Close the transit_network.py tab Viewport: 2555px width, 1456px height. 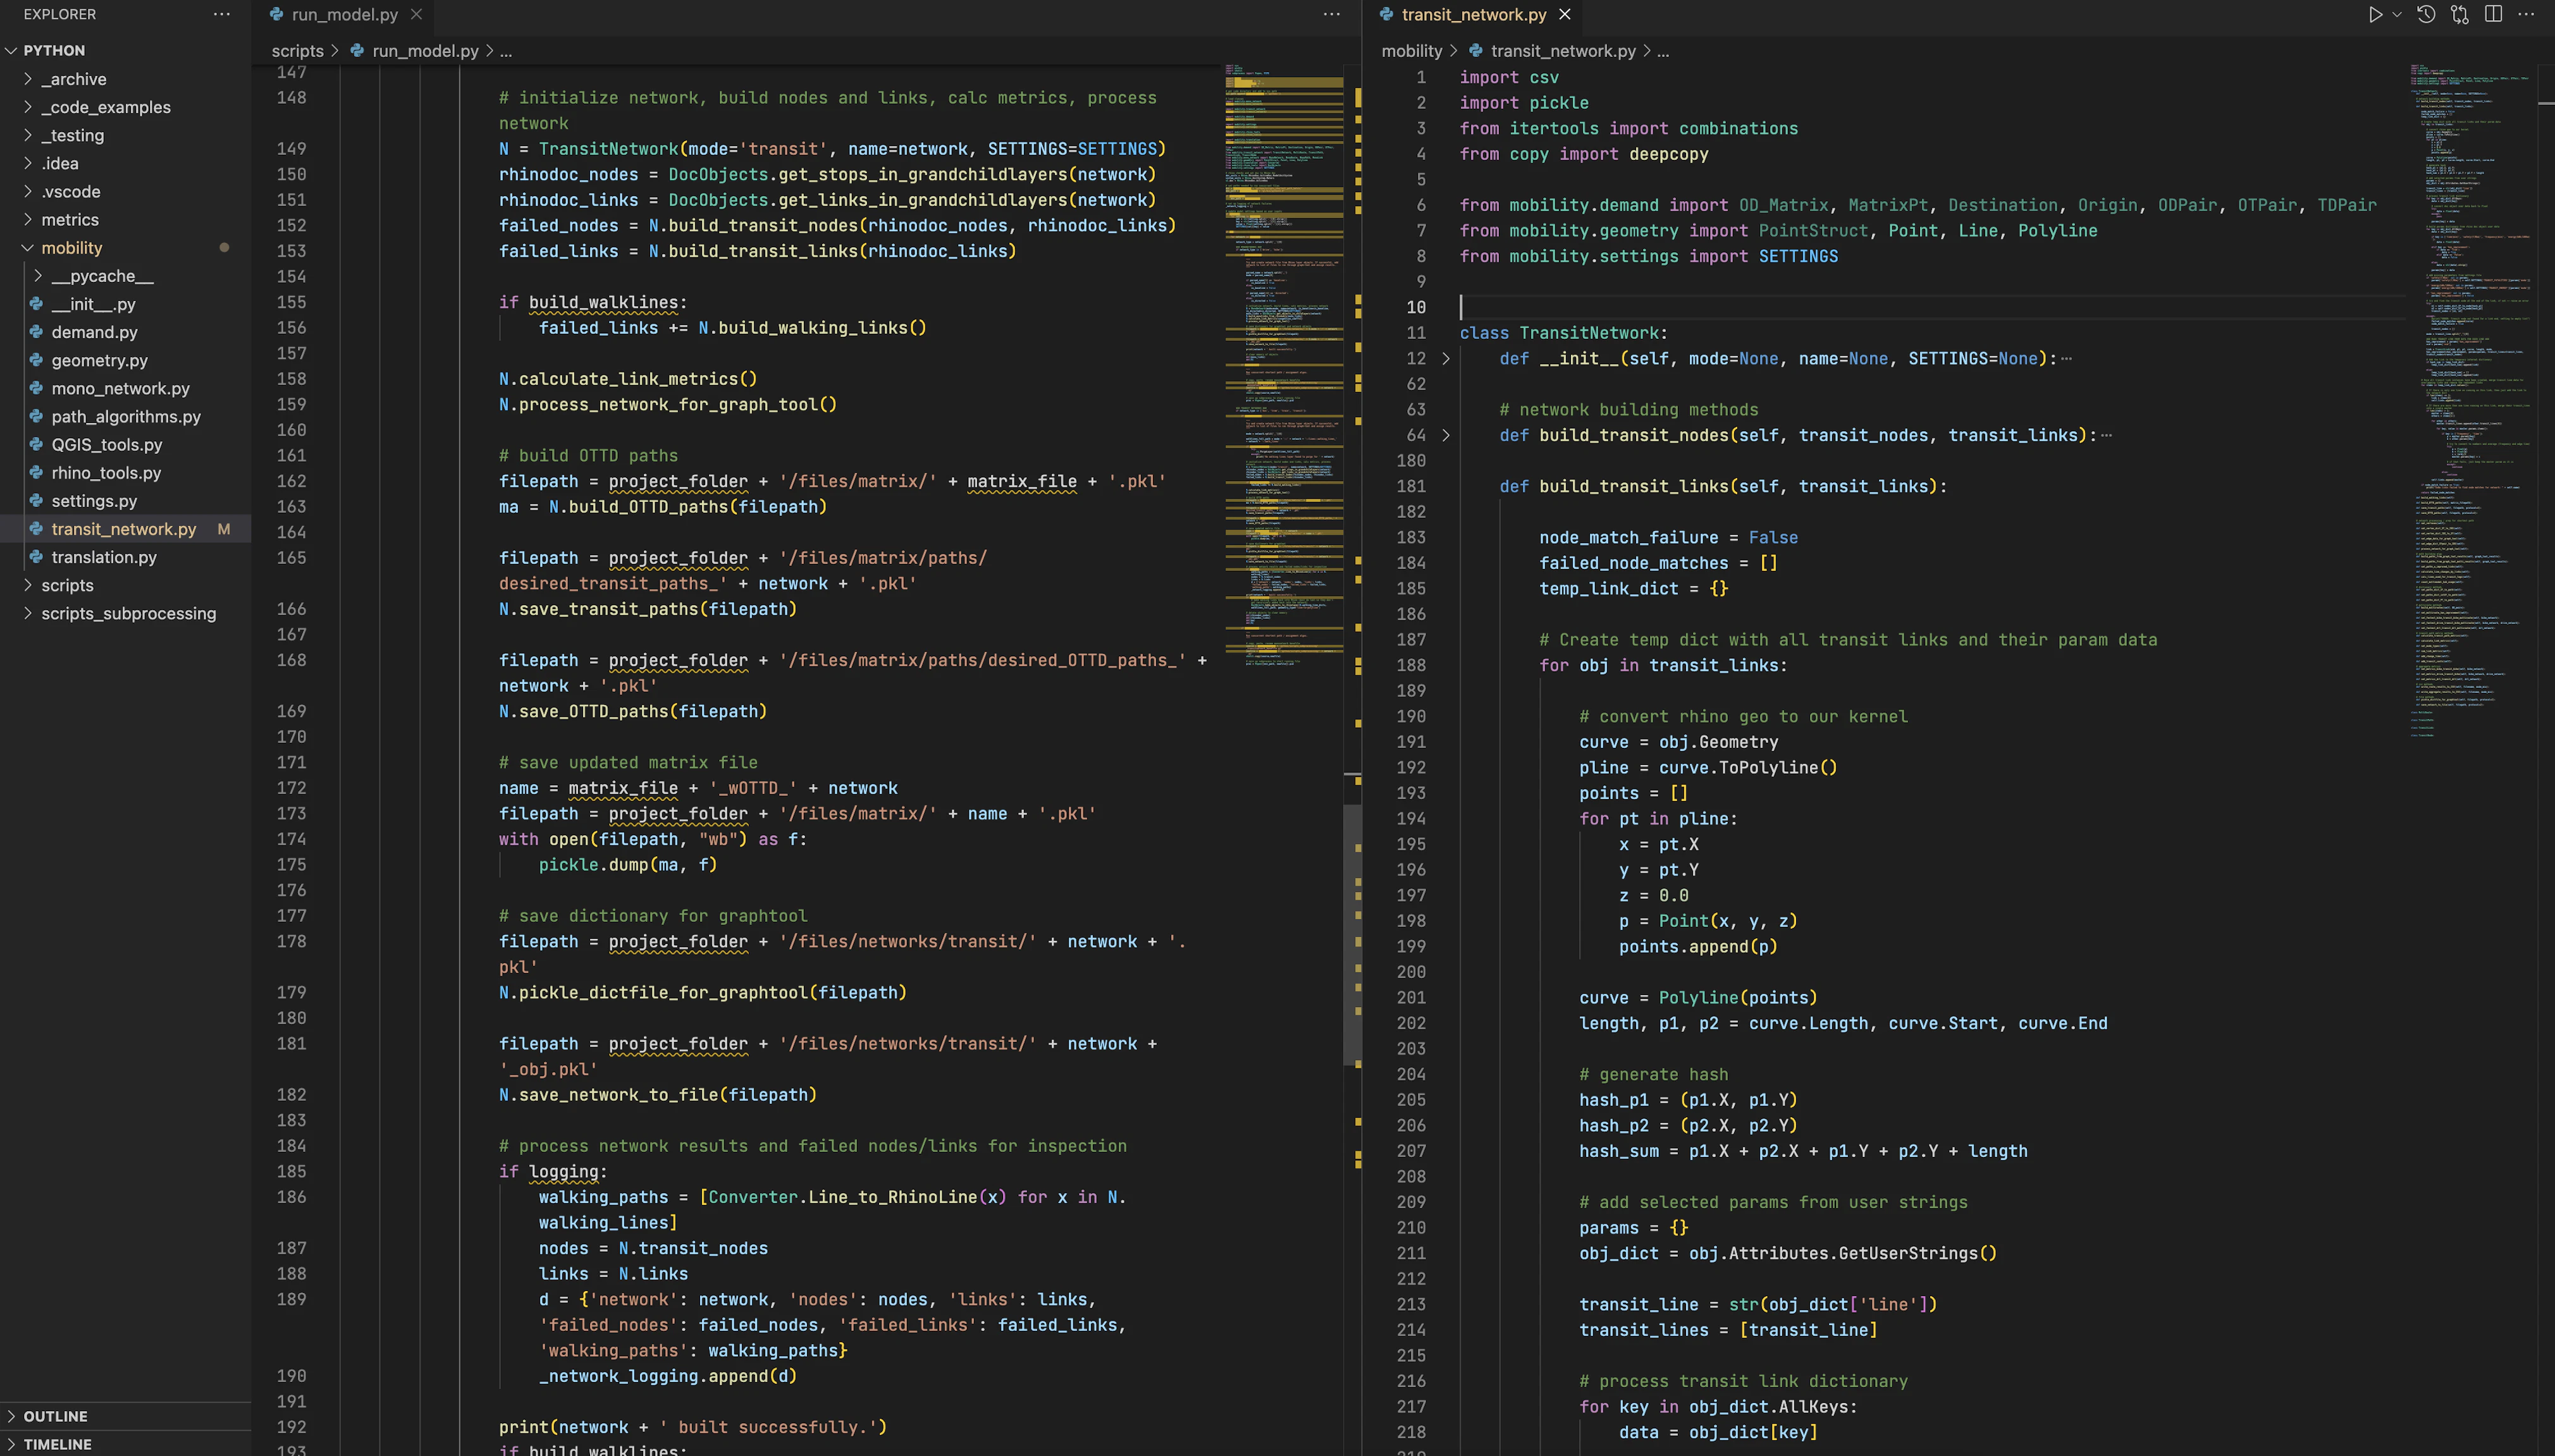pos(1565,14)
